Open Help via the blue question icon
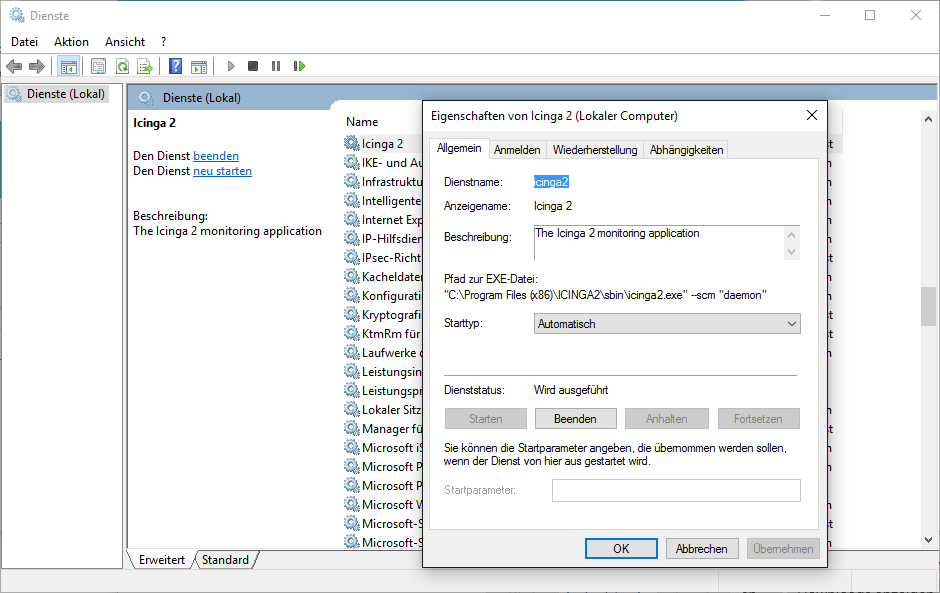 (175, 66)
